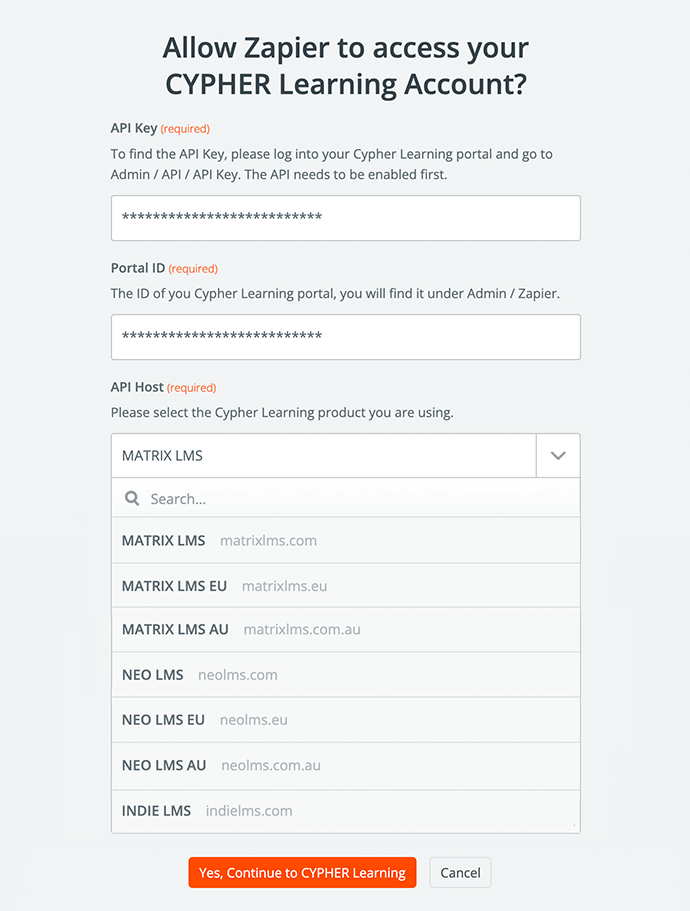Image resolution: width=690 pixels, height=911 pixels.
Task: Click Yes, Continue to CYPHER Learning
Action: click(302, 871)
